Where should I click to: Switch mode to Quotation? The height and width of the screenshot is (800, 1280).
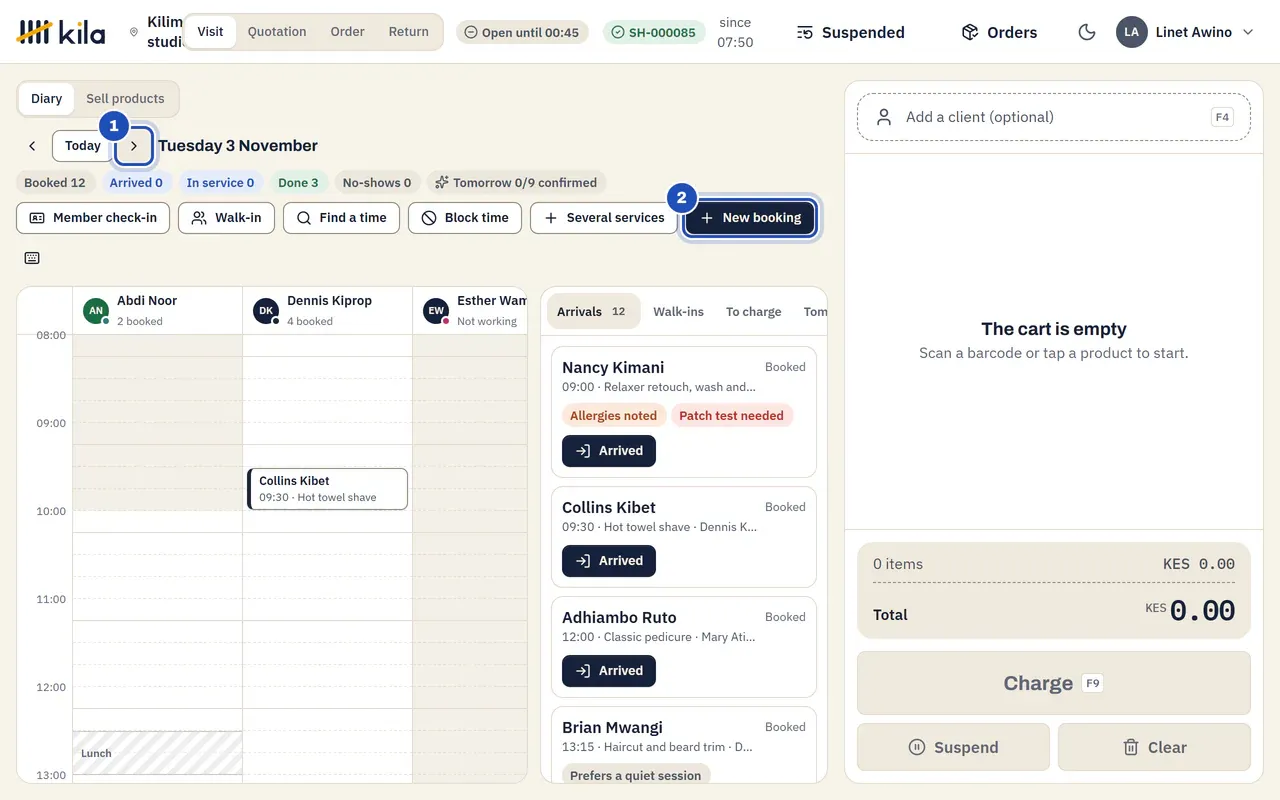277,32
